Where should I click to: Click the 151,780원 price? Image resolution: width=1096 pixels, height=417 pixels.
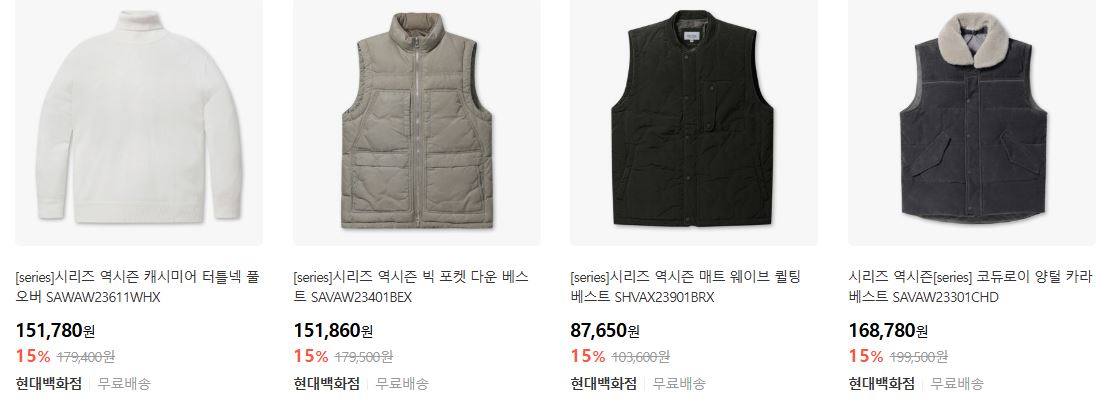click(55, 330)
